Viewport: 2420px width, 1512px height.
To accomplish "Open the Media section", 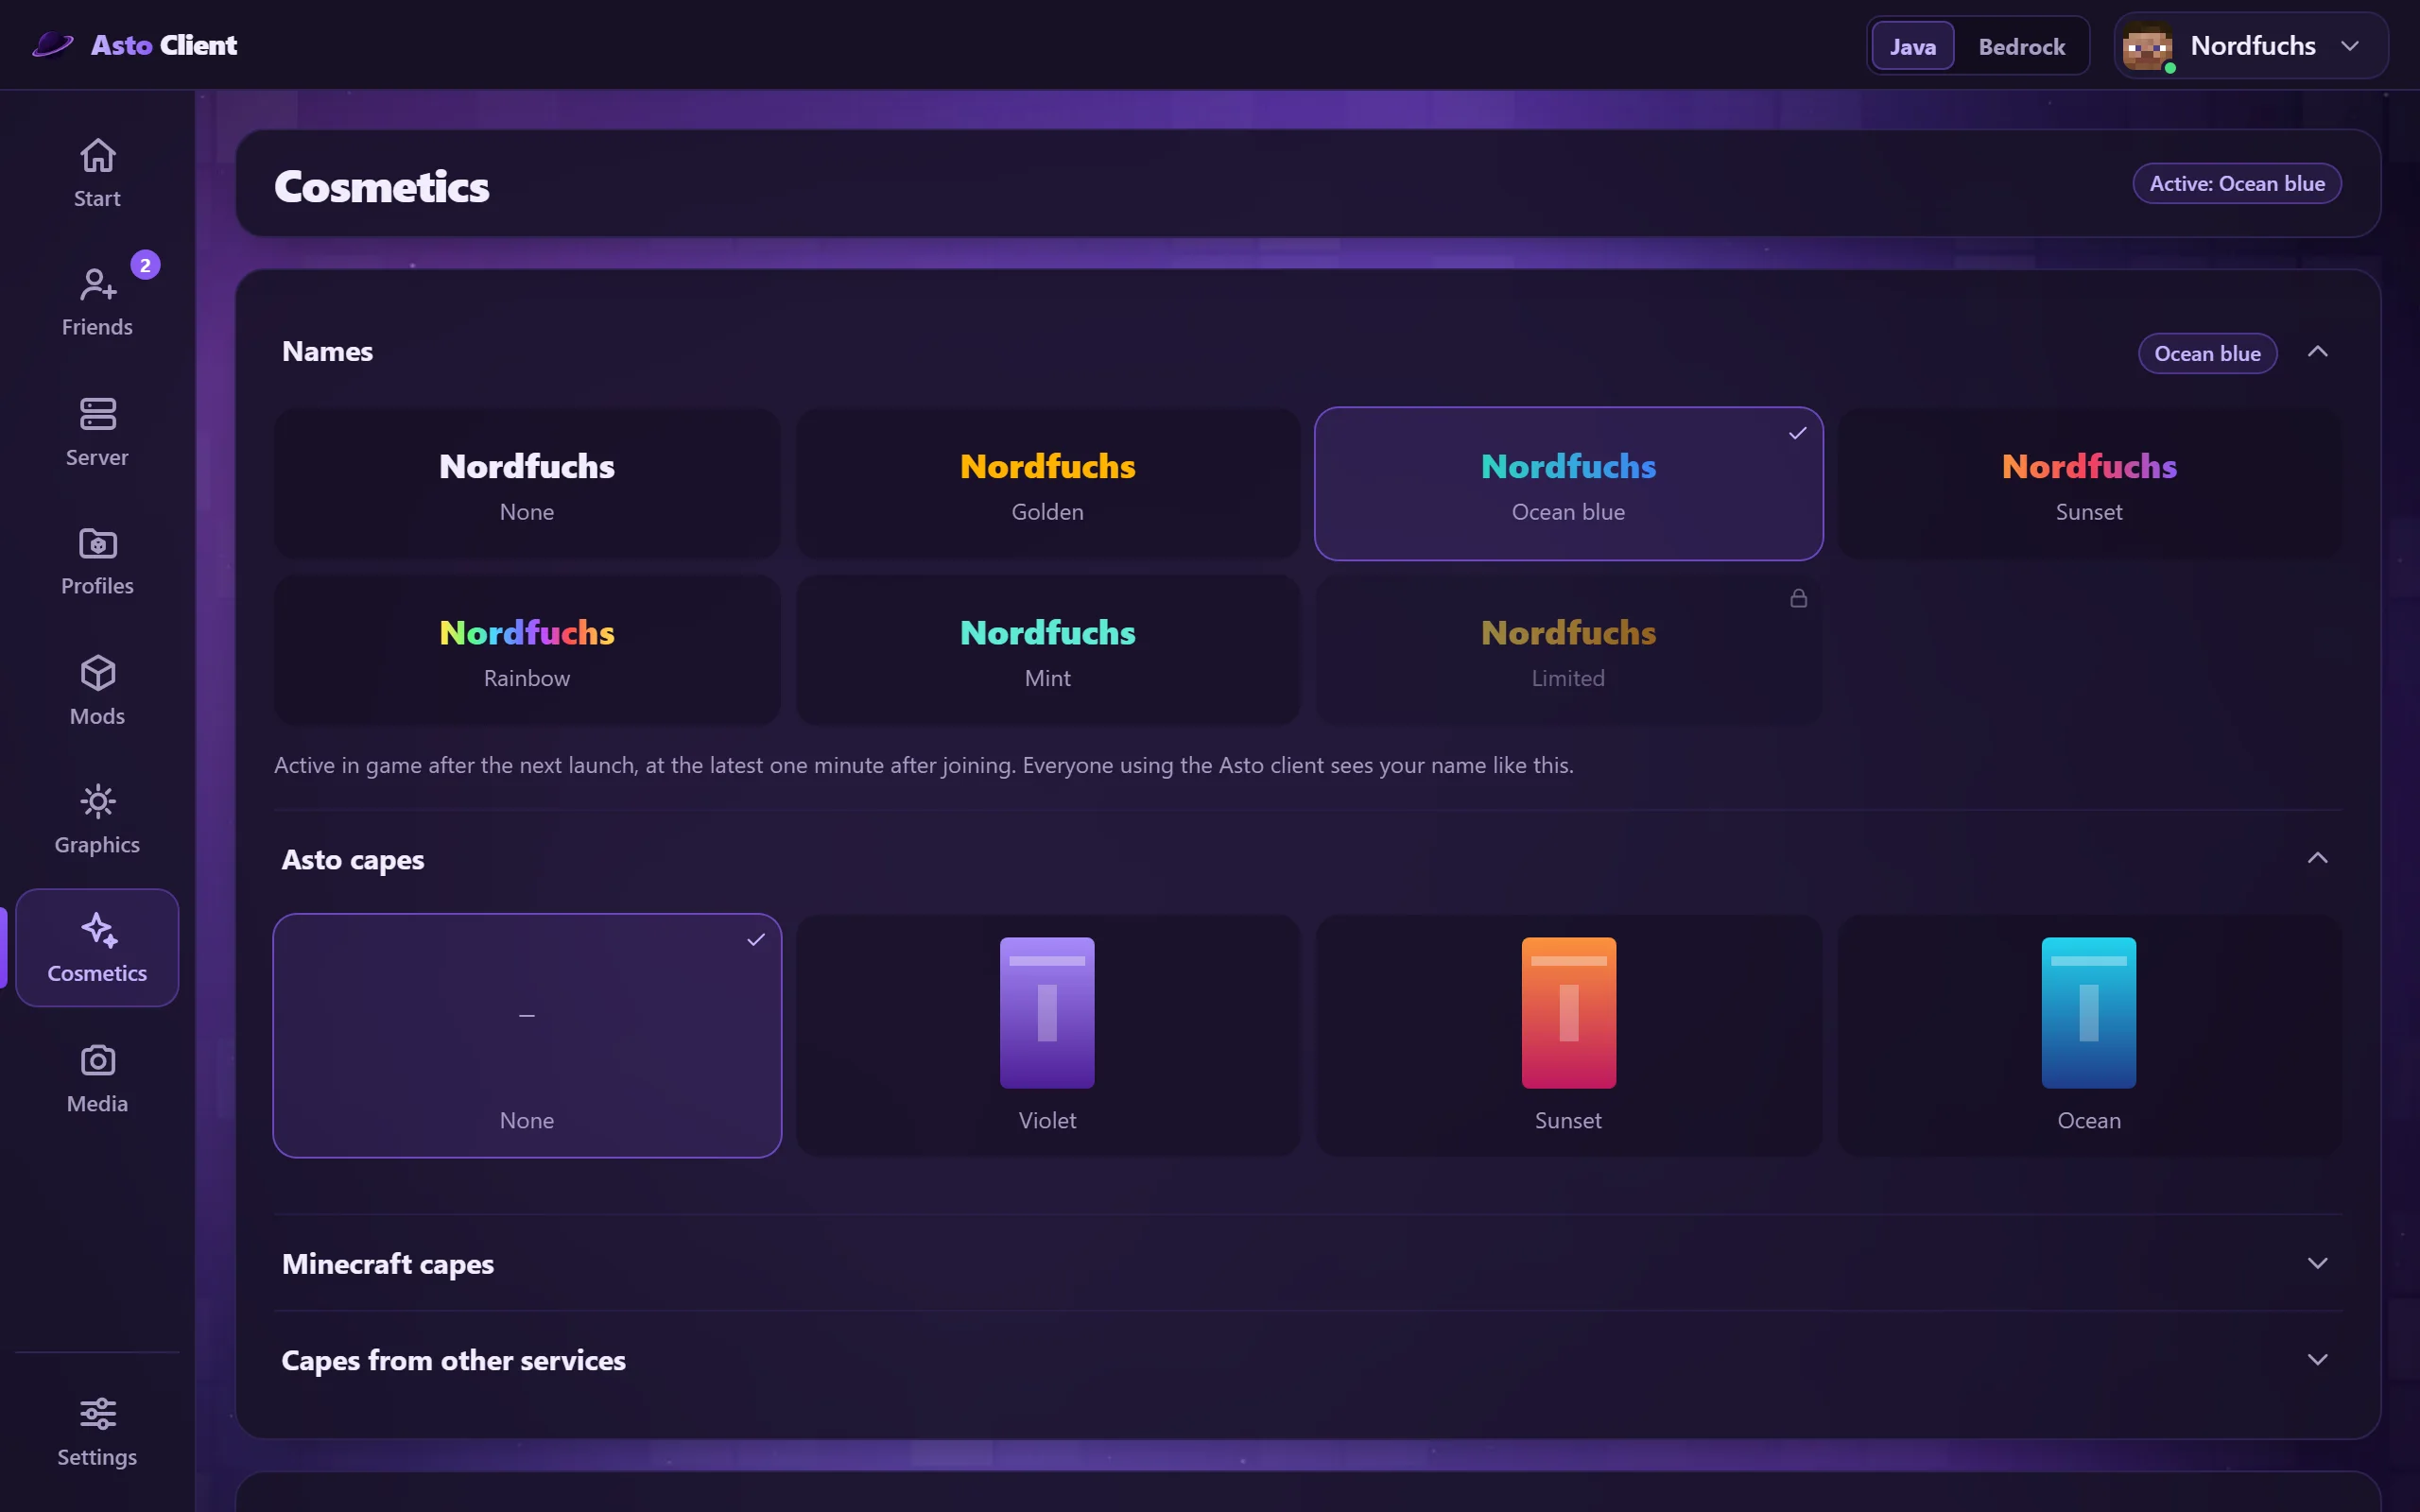I will [x=97, y=1079].
